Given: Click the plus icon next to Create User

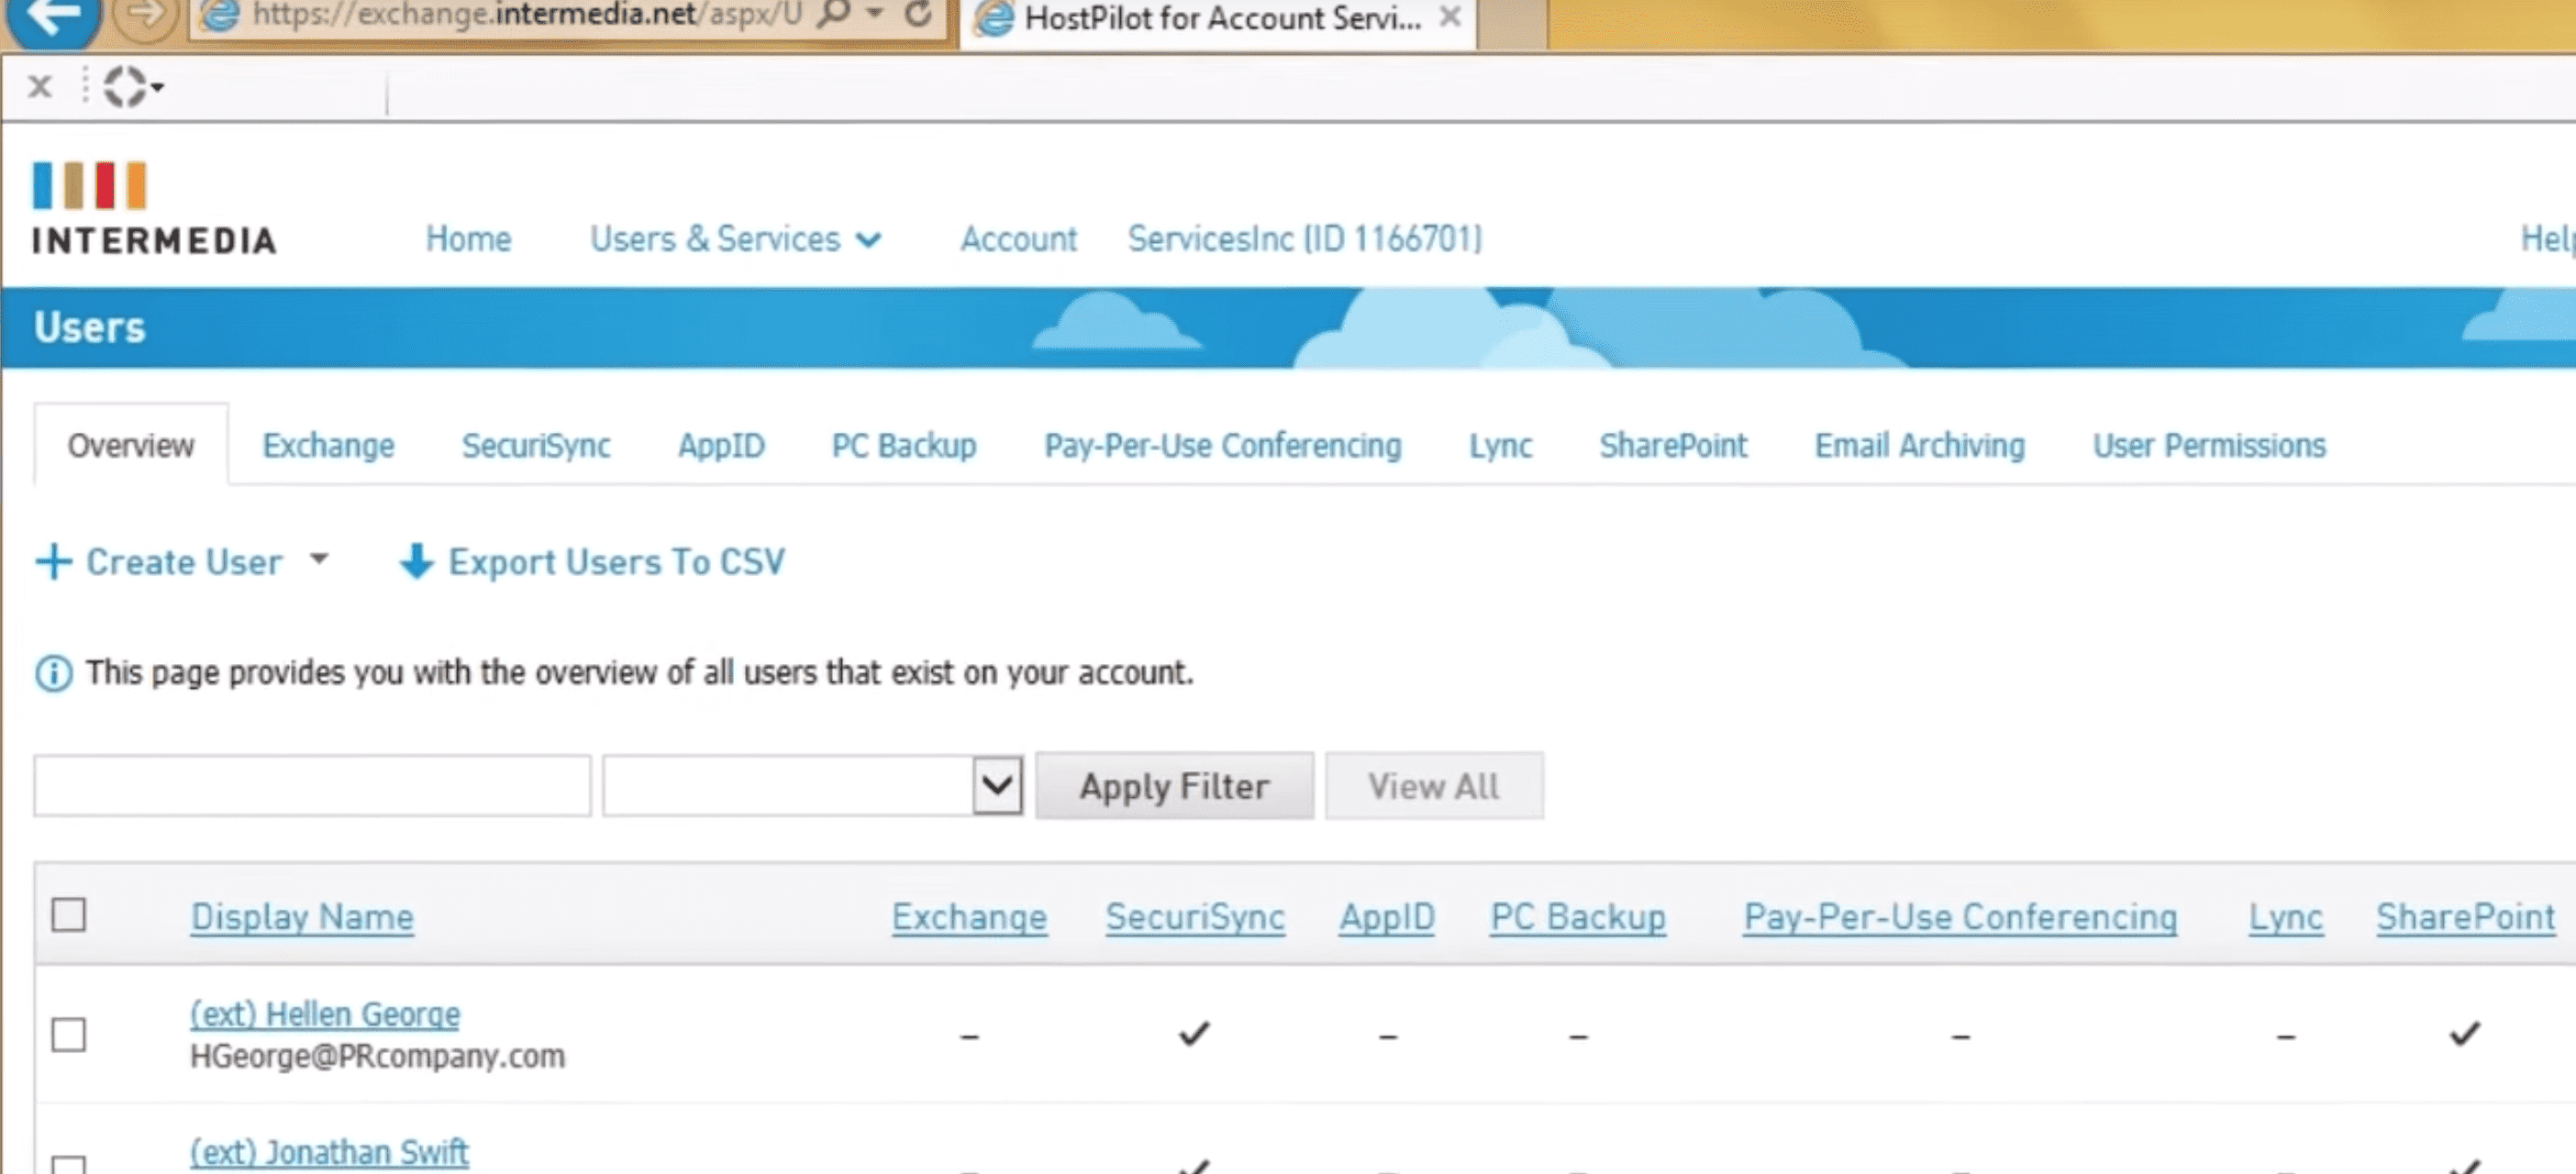Looking at the screenshot, I should click(53, 562).
